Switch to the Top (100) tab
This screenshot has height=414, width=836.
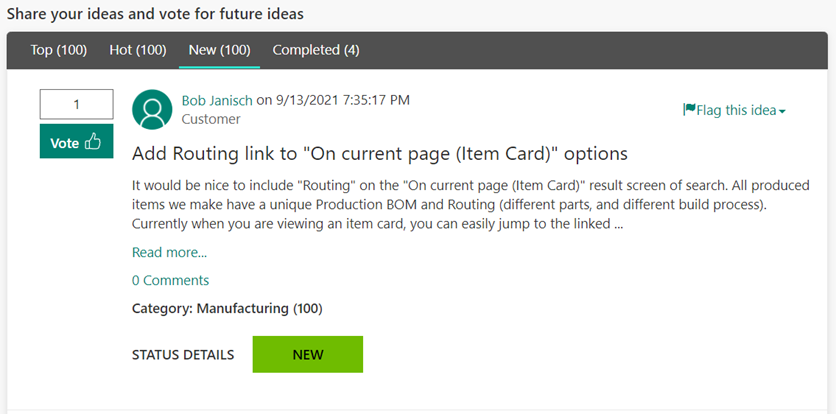[59, 50]
